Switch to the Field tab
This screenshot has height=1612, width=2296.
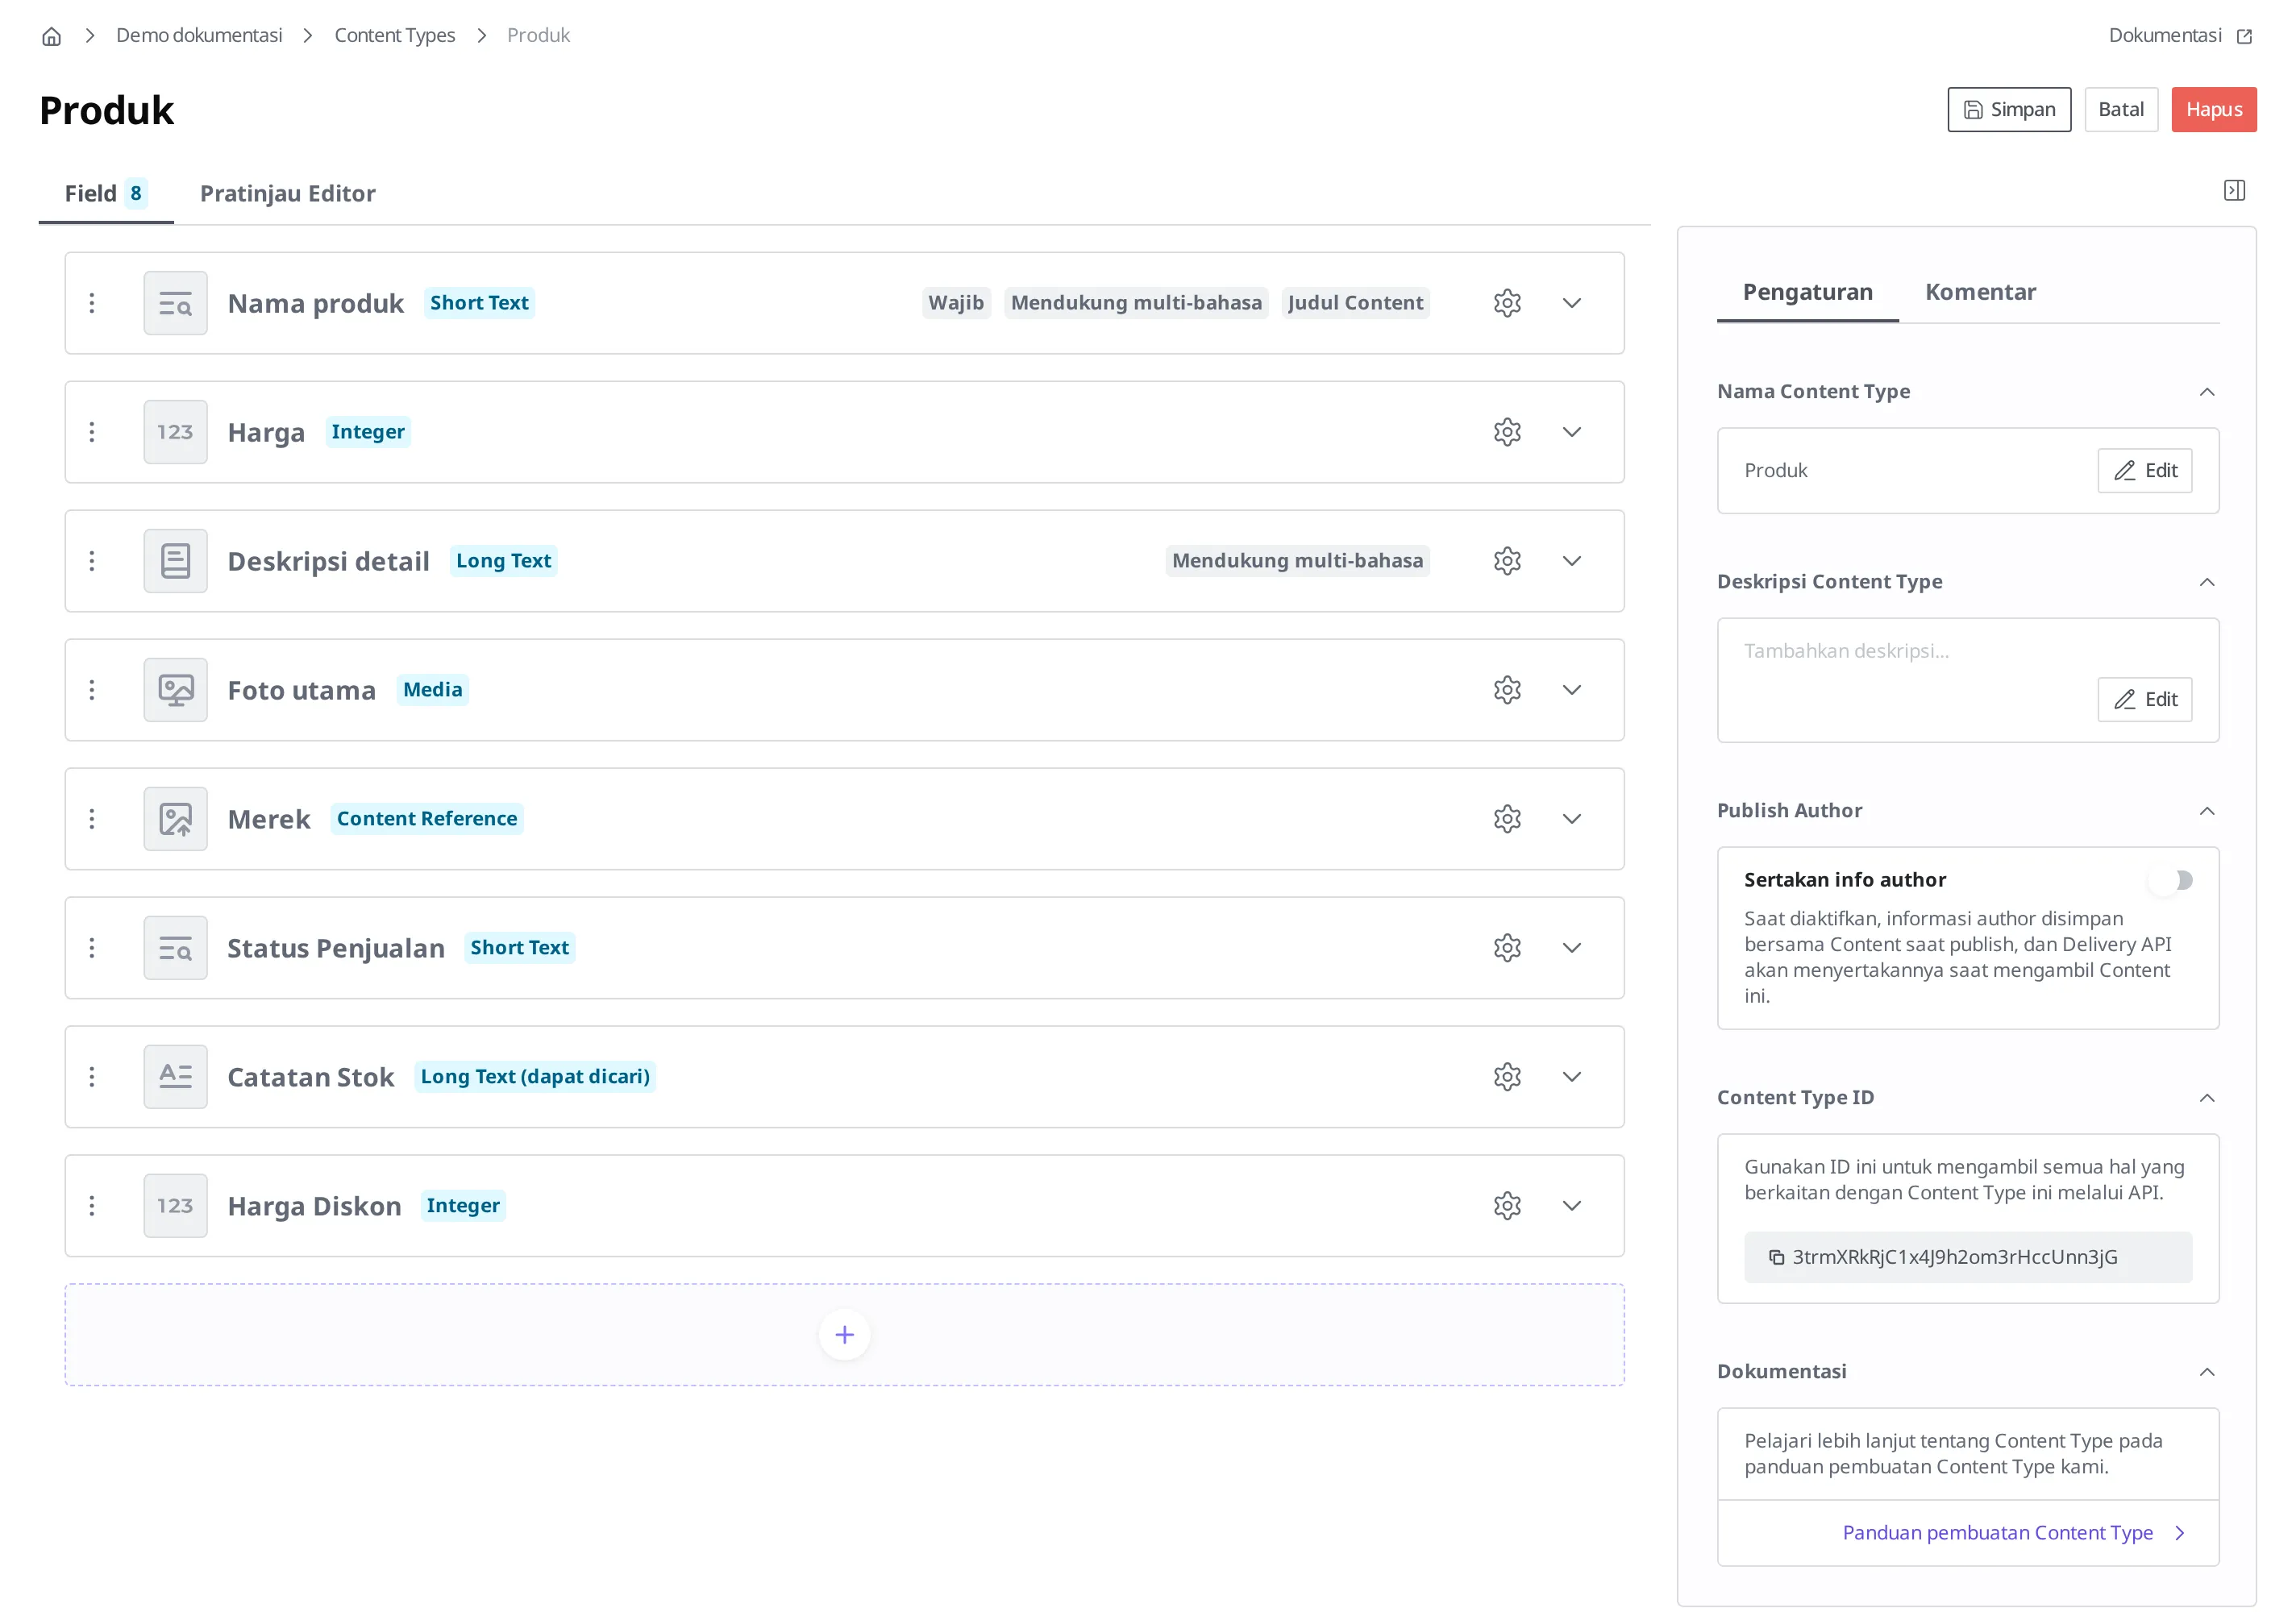click(106, 194)
